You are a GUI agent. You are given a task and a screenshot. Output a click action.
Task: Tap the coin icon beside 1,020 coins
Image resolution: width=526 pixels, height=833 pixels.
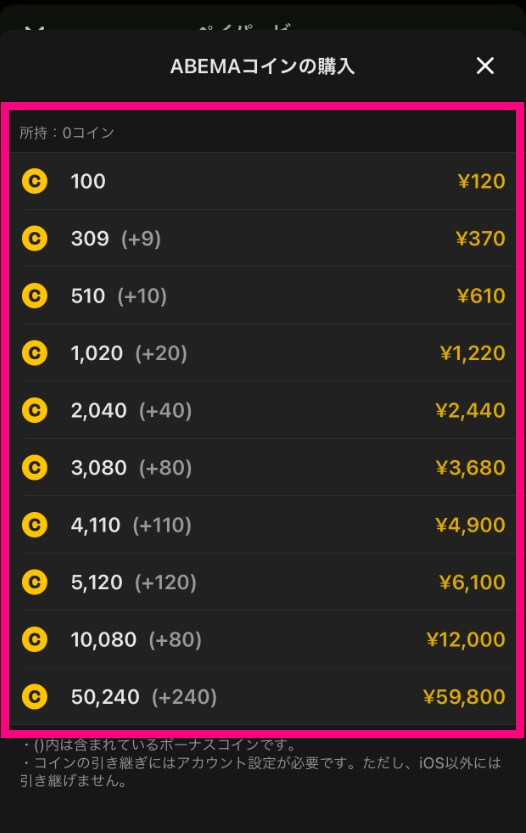coord(35,353)
